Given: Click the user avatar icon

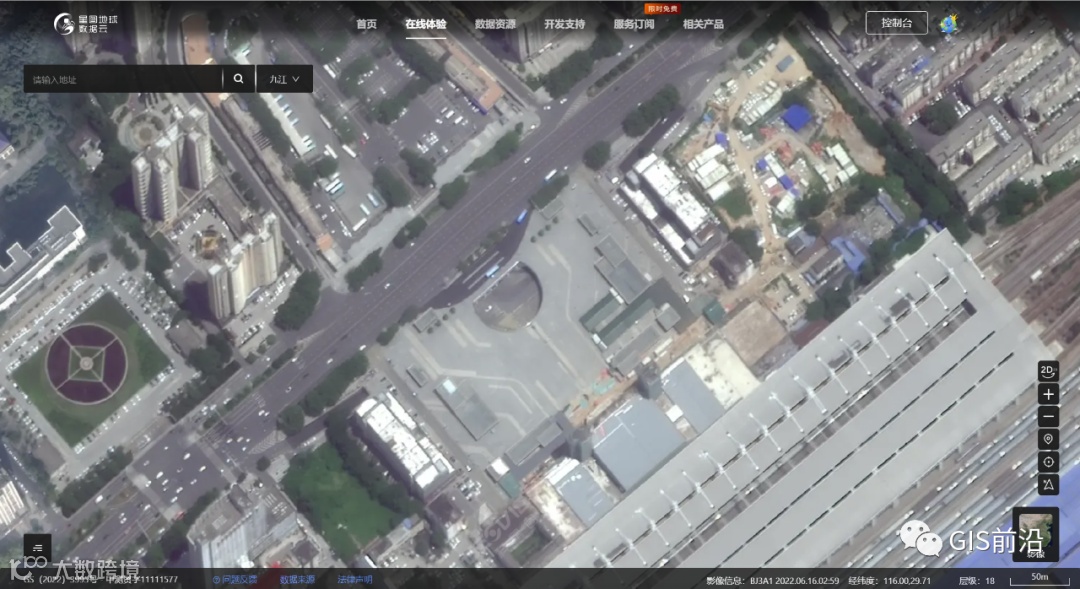Looking at the screenshot, I should (x=950, y=23).
